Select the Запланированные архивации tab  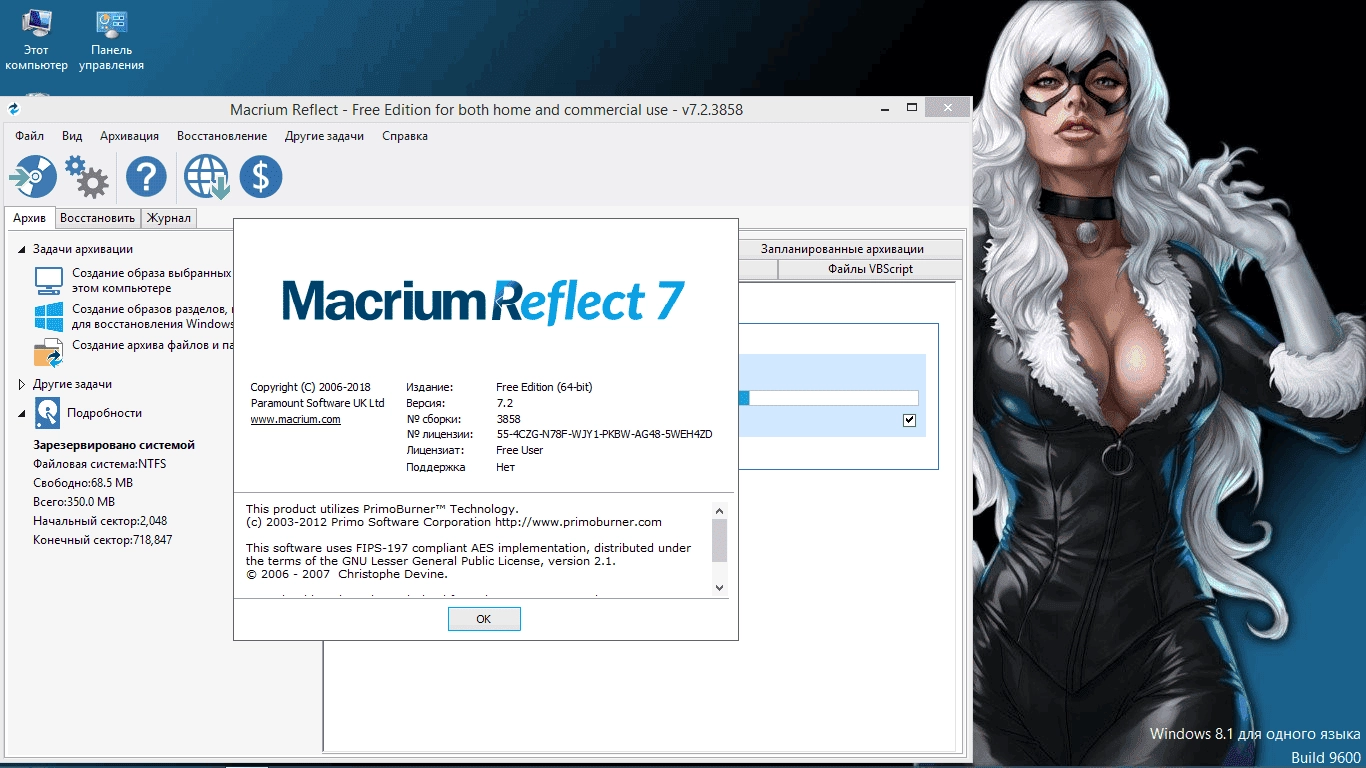pos(842,249)
